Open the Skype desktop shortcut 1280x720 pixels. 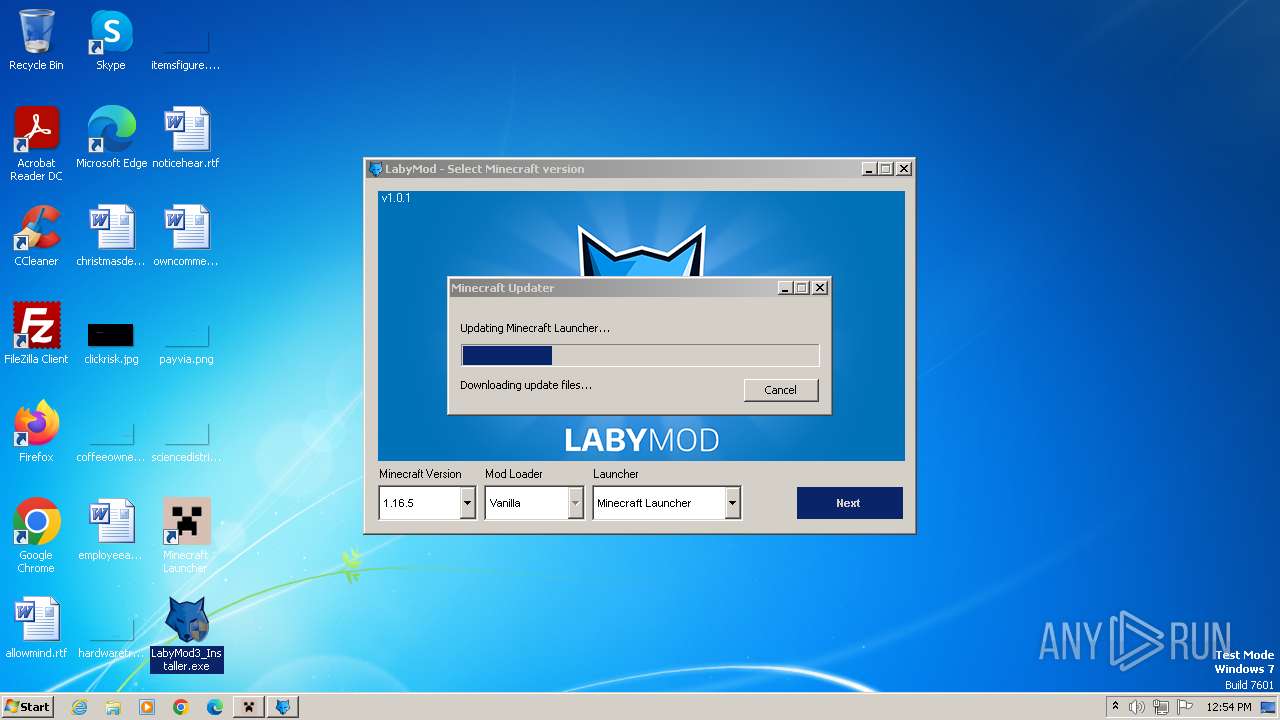coord(111,40)
